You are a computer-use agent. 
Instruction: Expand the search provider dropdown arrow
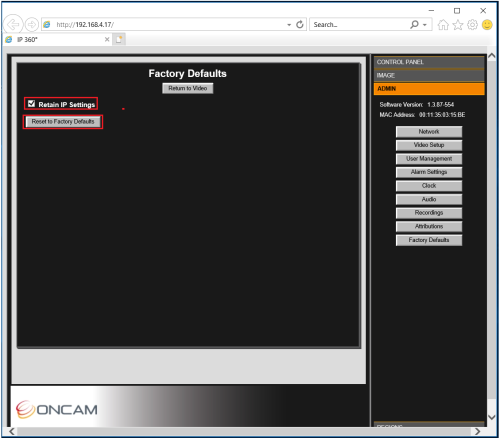pyautogui.click(x=425, y=25)
